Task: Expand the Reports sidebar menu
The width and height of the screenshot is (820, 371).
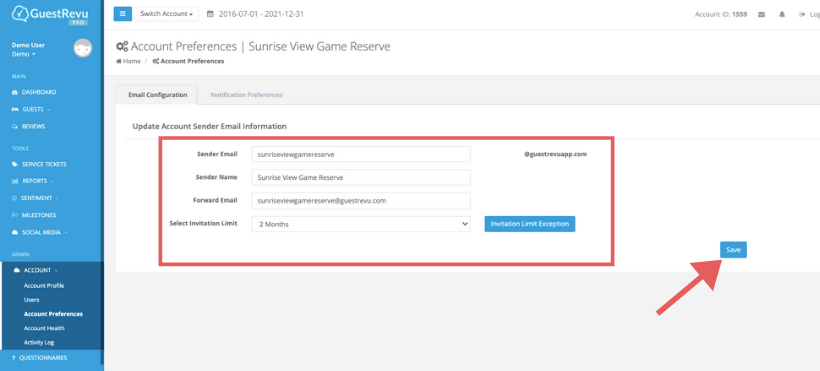Action: [38, 181]
